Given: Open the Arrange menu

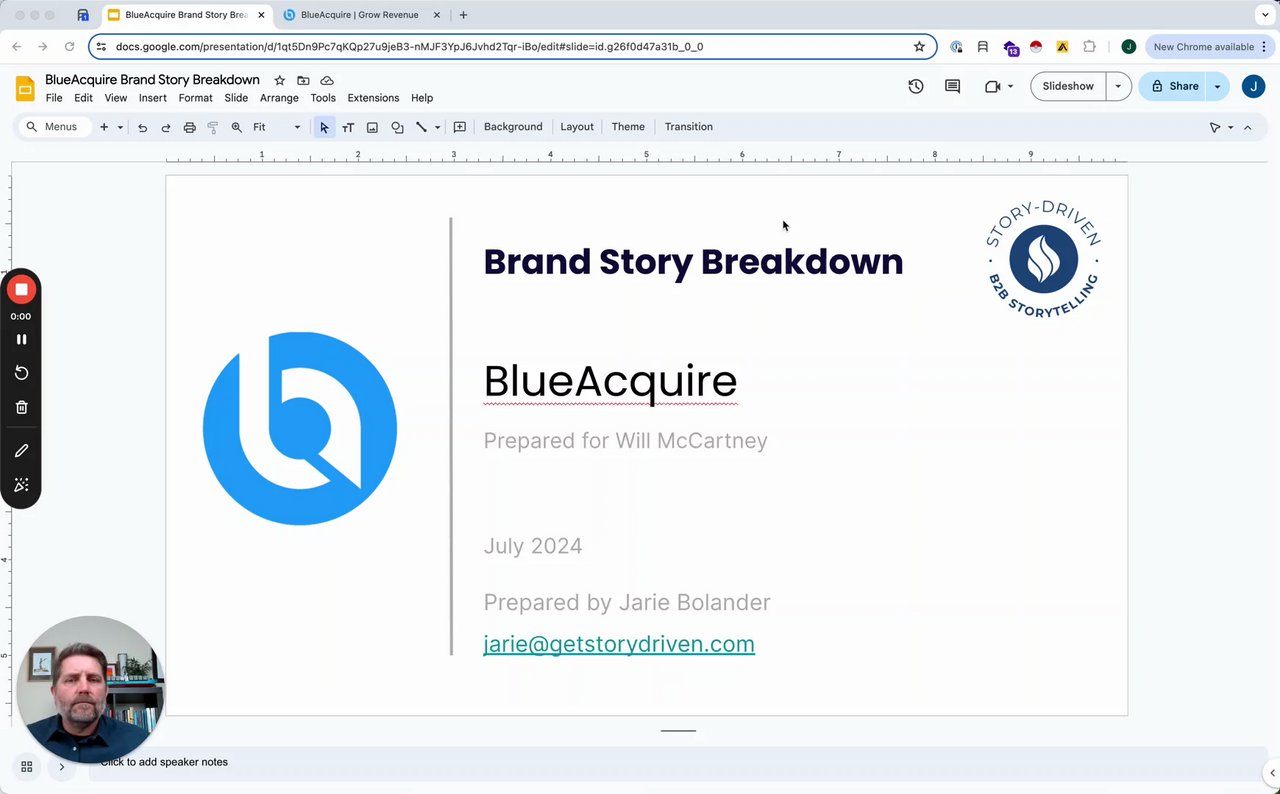Looking at the screenshot, I should click(x=279, y=98).
